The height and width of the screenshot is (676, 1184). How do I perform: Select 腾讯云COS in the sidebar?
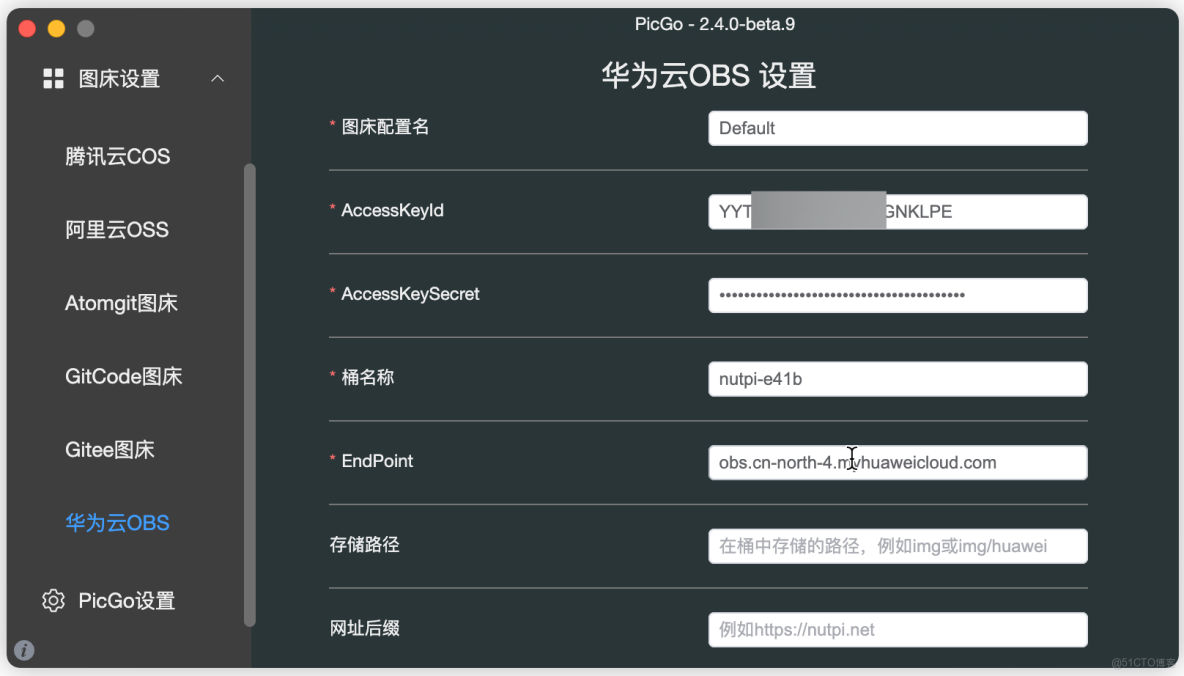tap(118, 156)
